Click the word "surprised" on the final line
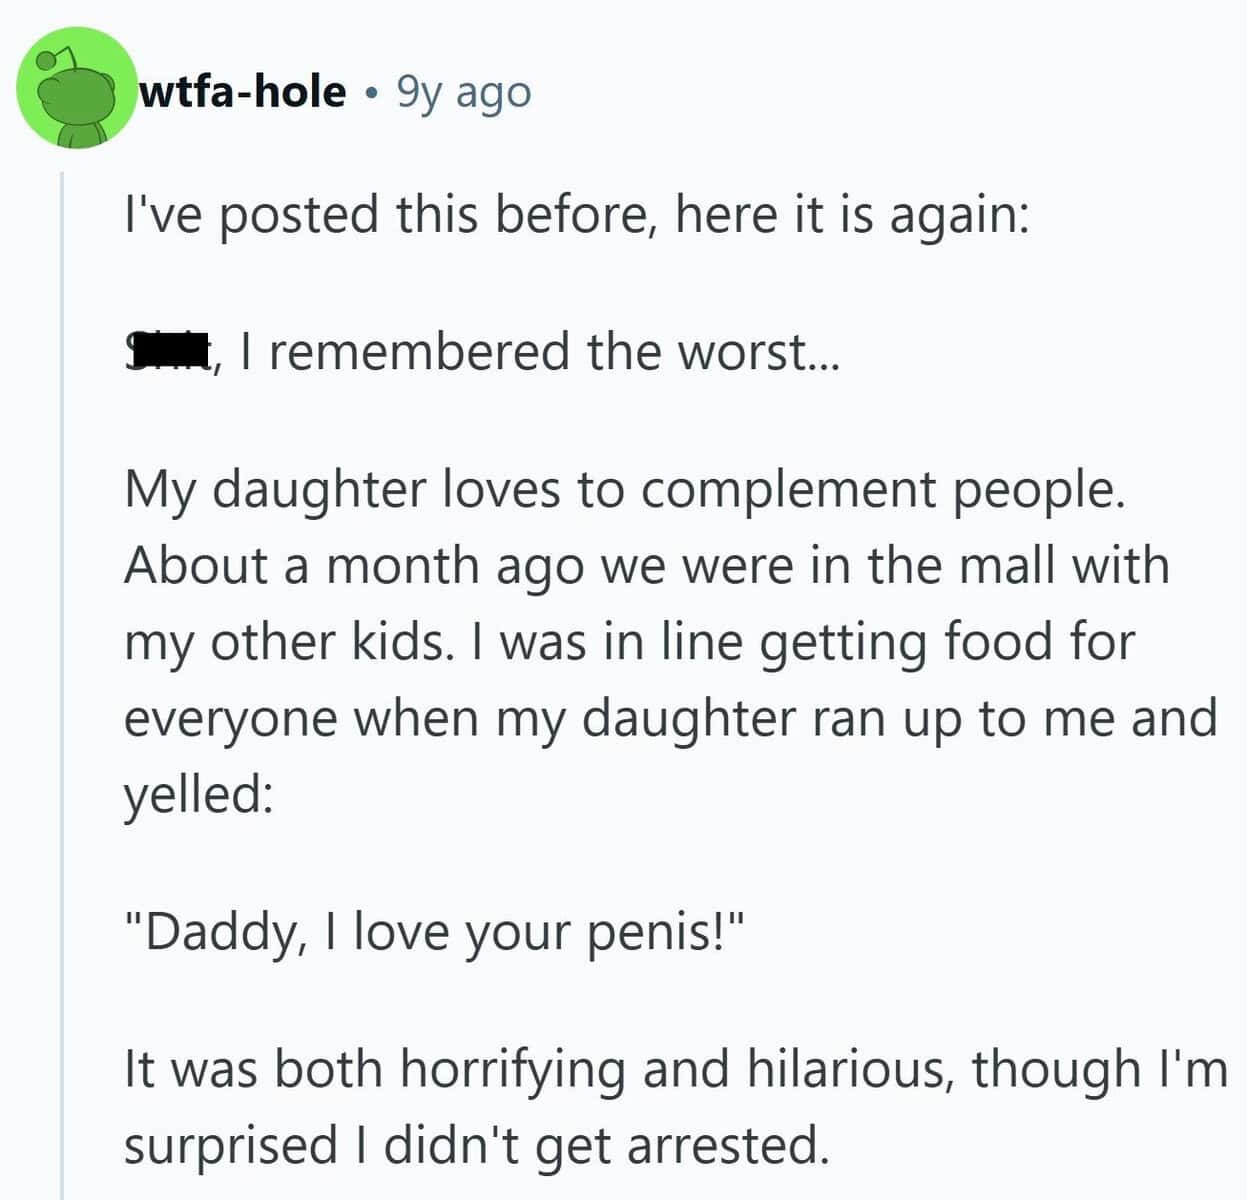Screen dimensions: 1247x1200 pos(231,1144)
